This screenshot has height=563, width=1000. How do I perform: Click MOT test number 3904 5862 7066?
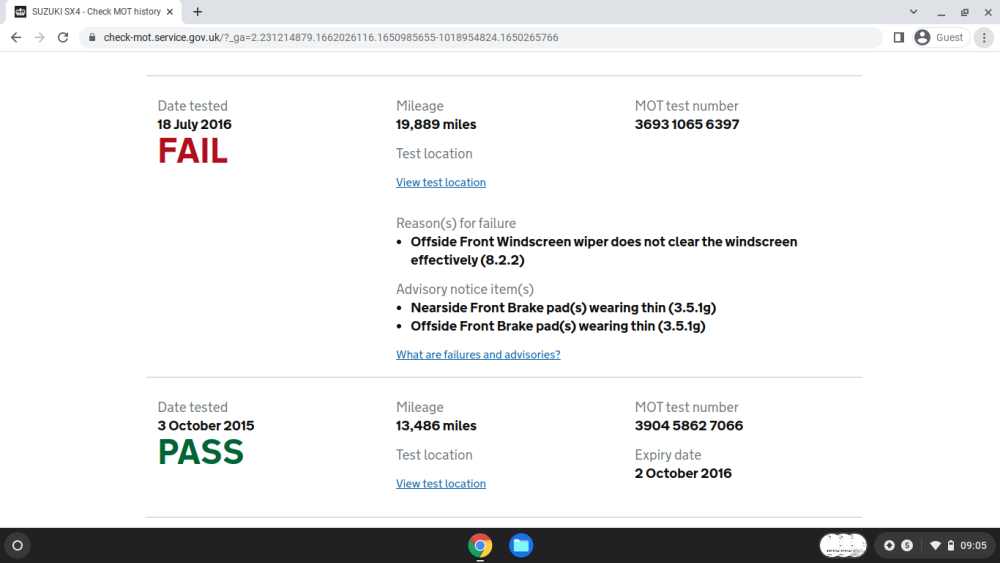(x=689, y=426)
